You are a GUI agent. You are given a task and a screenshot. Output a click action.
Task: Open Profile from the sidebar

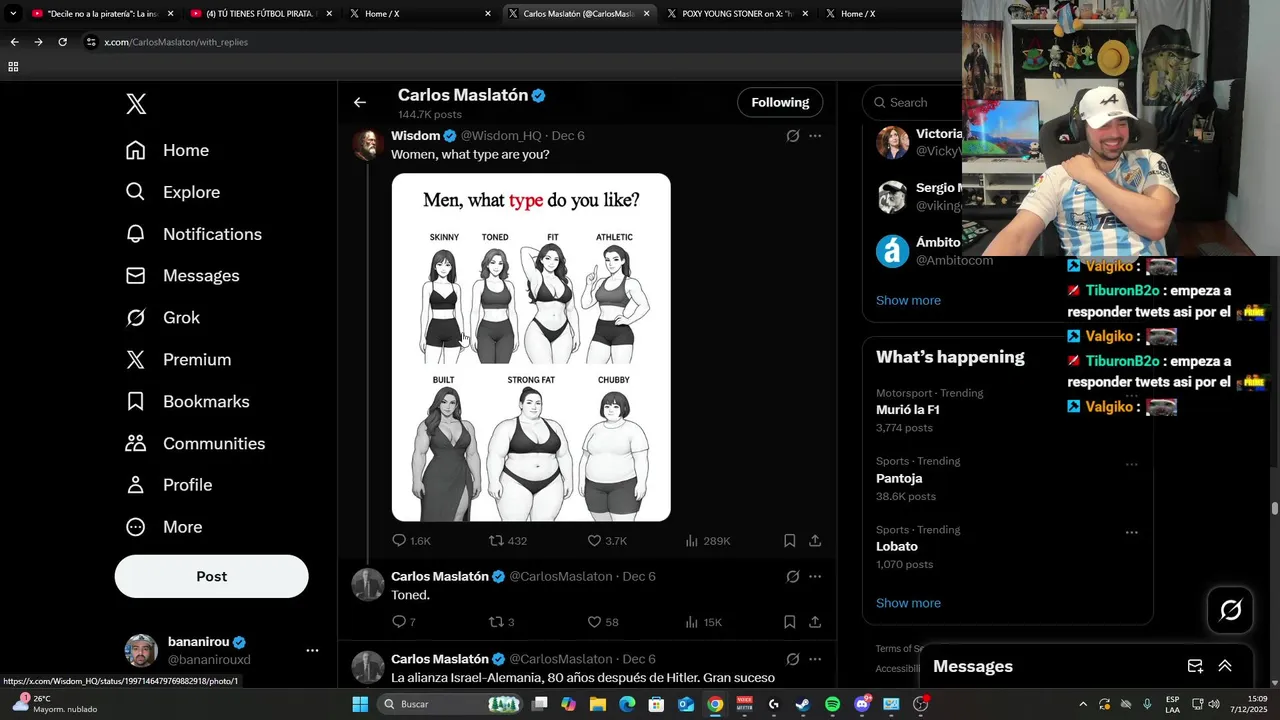click(168, 485)
